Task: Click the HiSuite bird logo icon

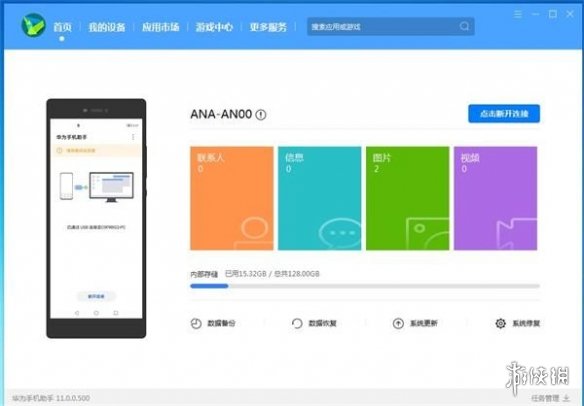Action: pyautogui.click(x=34, y=25)
